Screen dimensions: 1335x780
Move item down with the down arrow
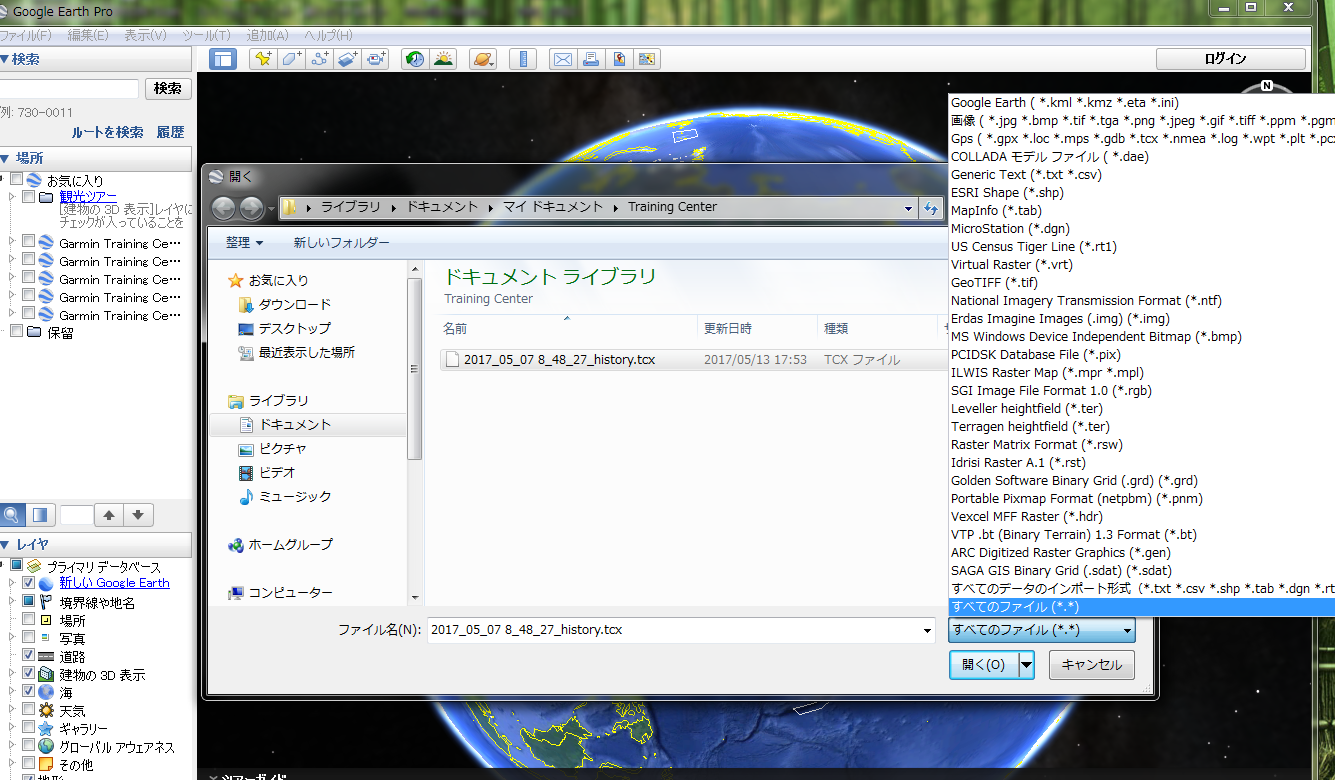[138, 515]
